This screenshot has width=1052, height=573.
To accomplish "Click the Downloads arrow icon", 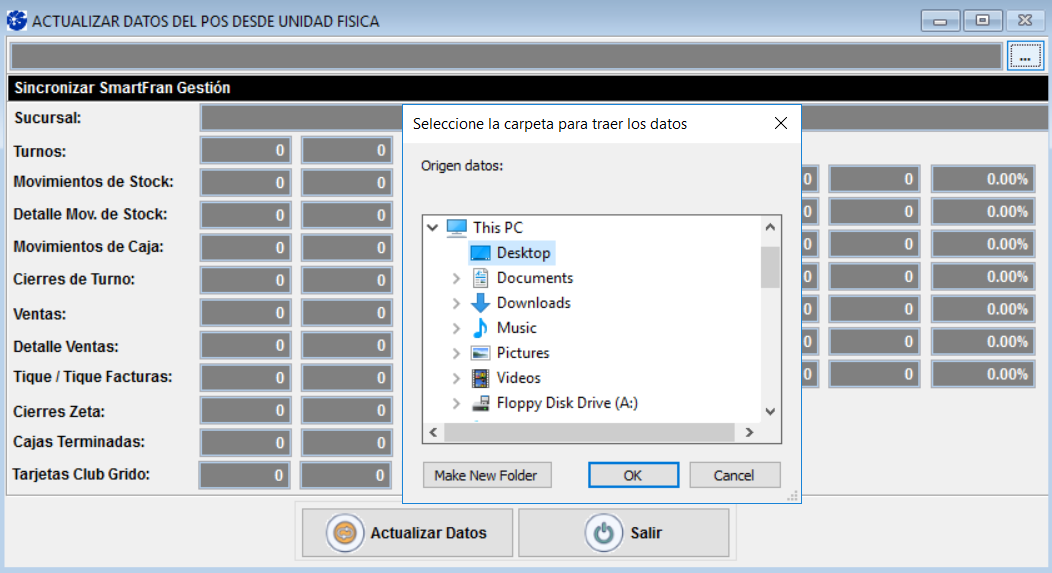I will click(480, 303).
